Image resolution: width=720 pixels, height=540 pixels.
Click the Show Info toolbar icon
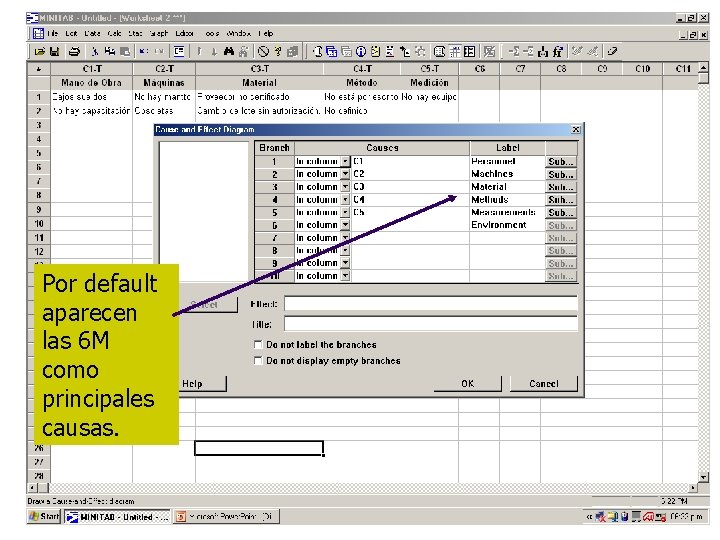(361, 52)
